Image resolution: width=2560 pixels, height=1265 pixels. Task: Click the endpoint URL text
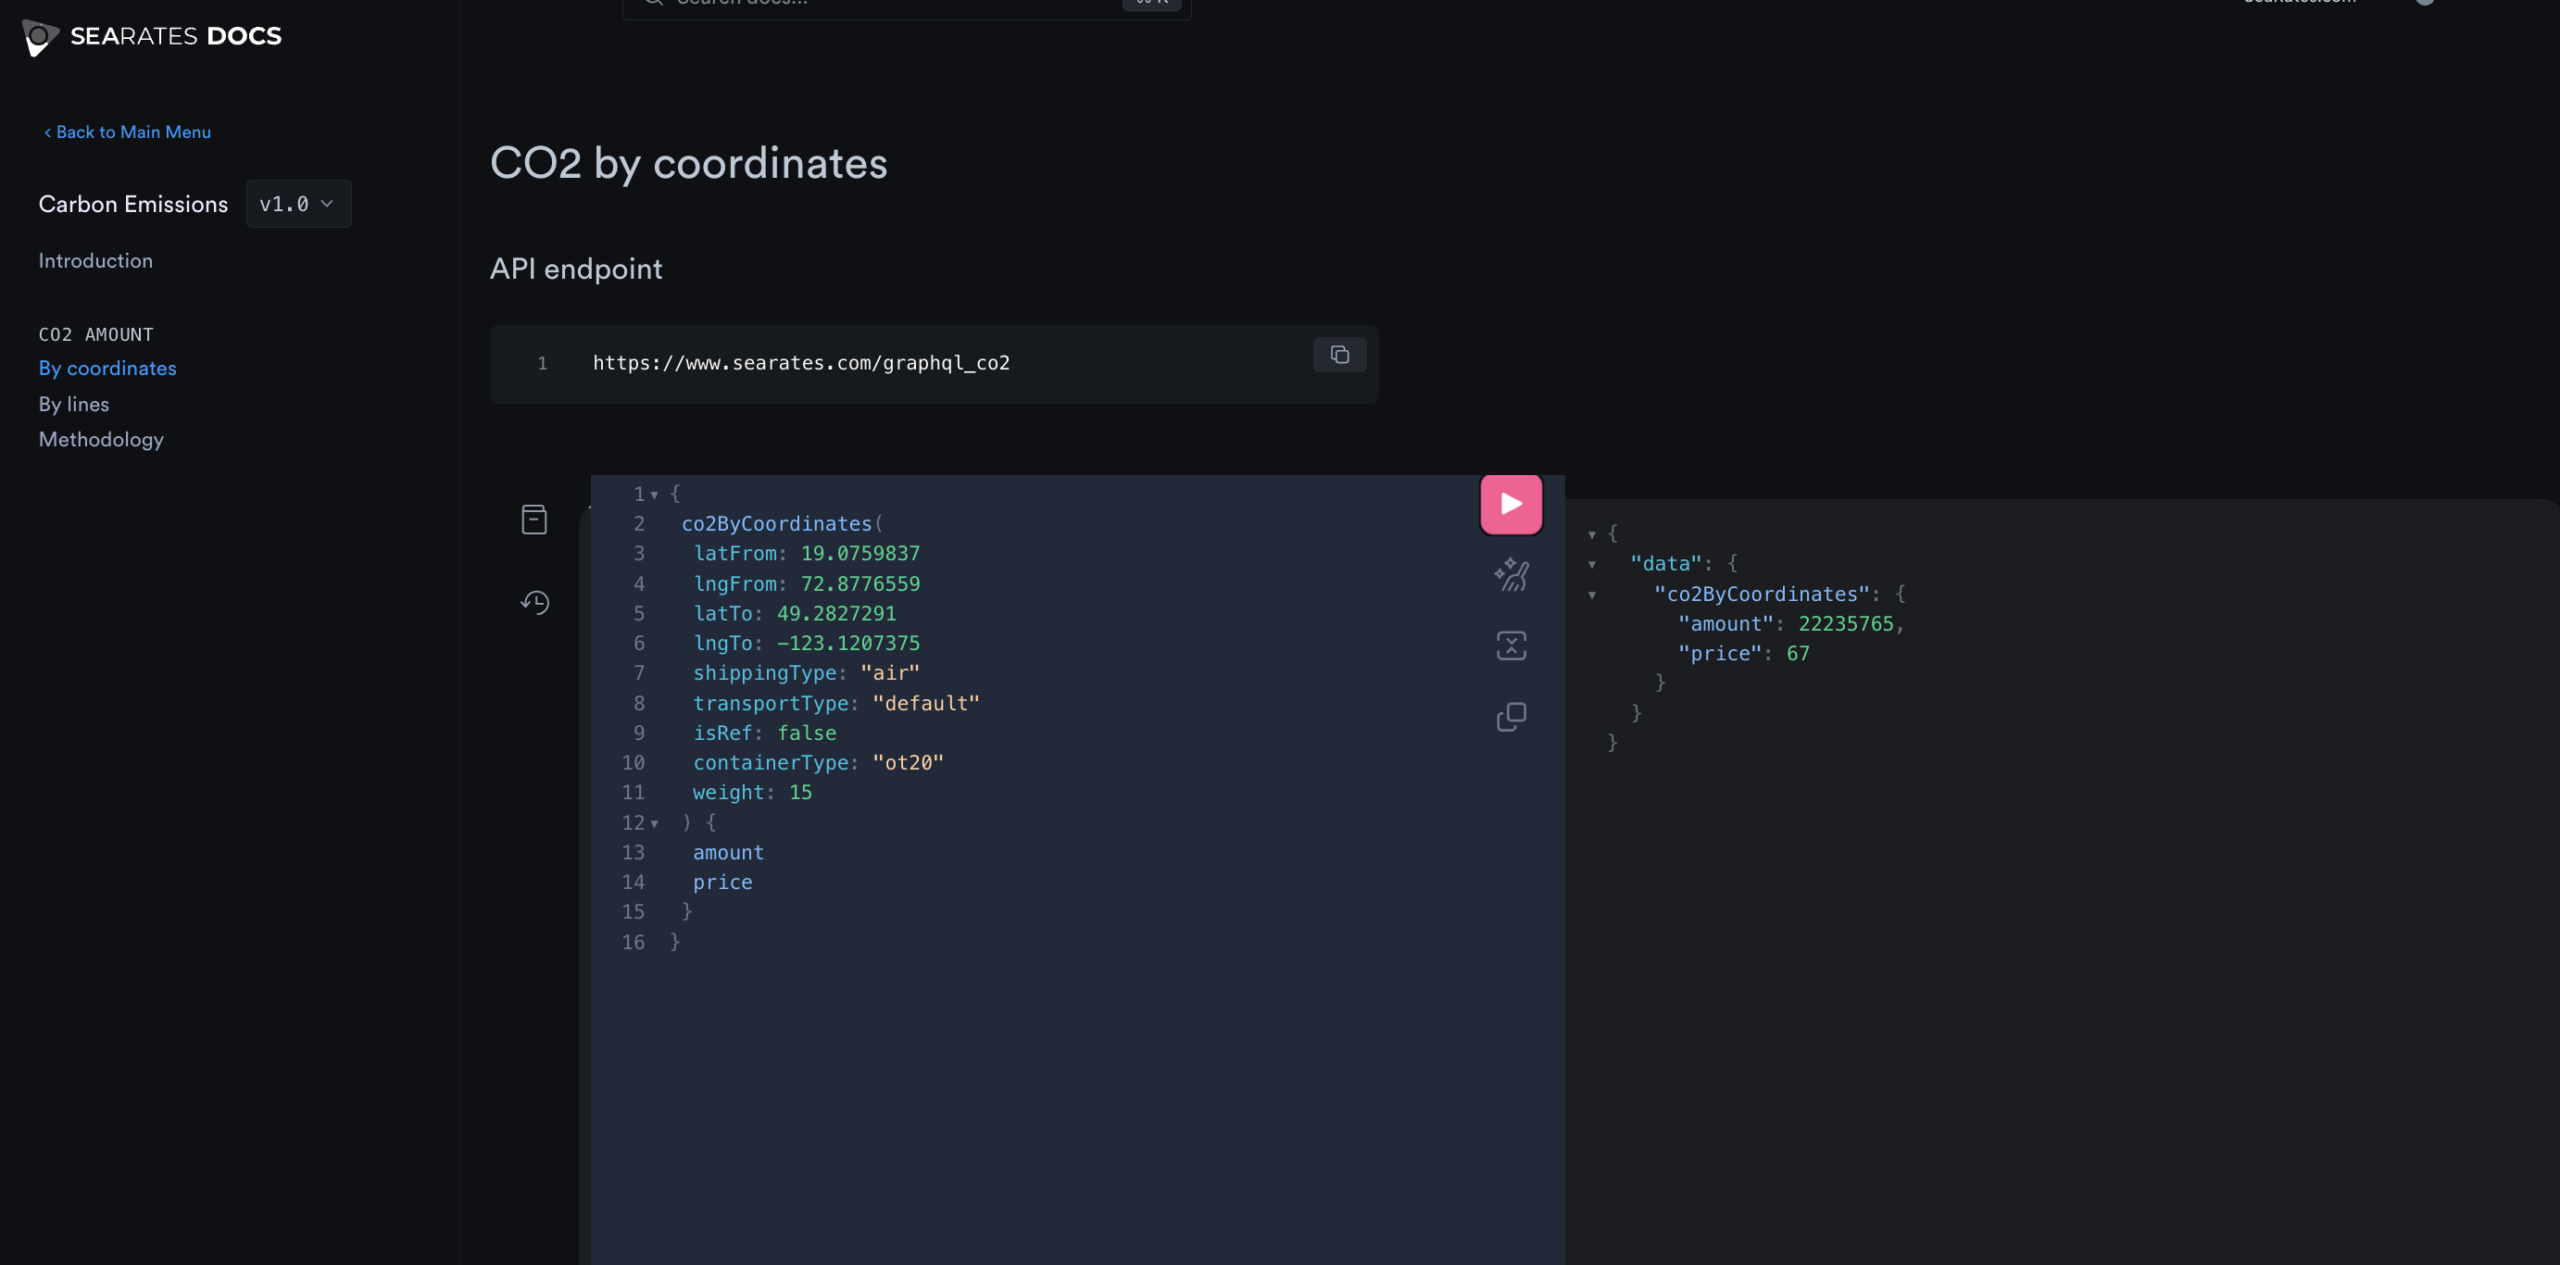pos(801,363)
